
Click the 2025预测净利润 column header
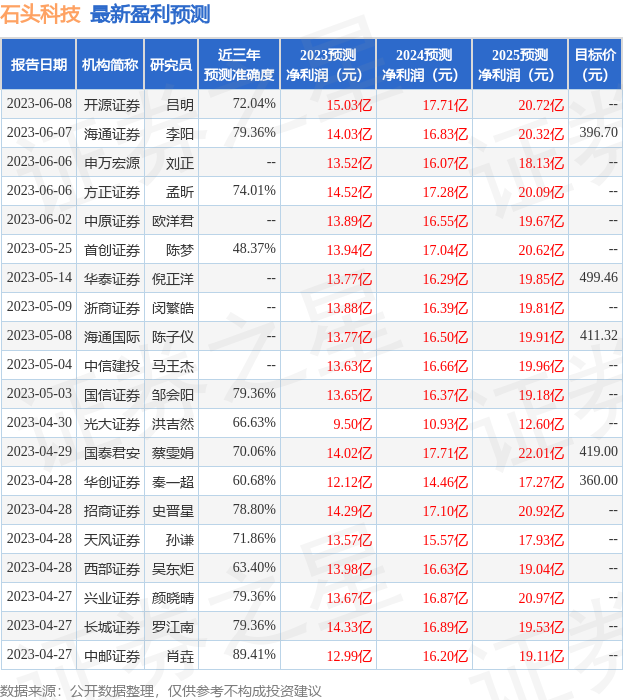(520, 64)
